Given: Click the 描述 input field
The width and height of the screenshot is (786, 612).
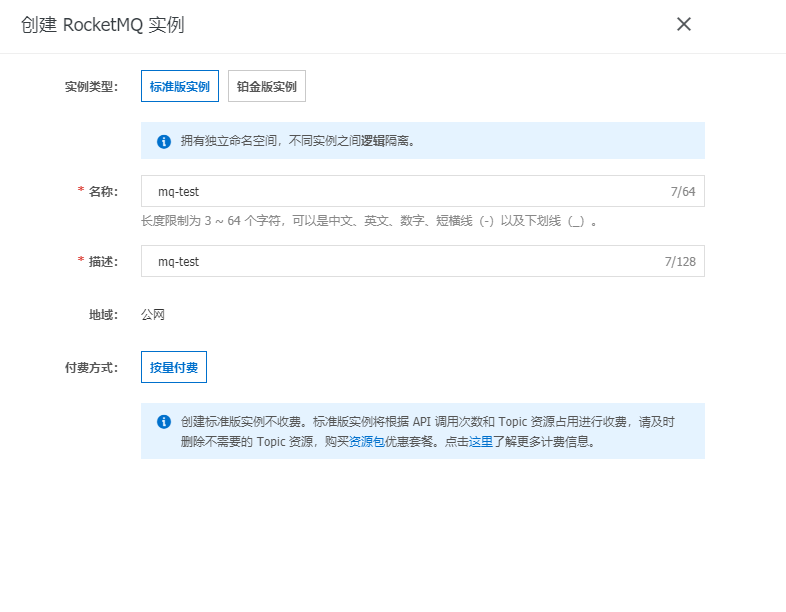Looking at the screenshot, I should [423, 261].
